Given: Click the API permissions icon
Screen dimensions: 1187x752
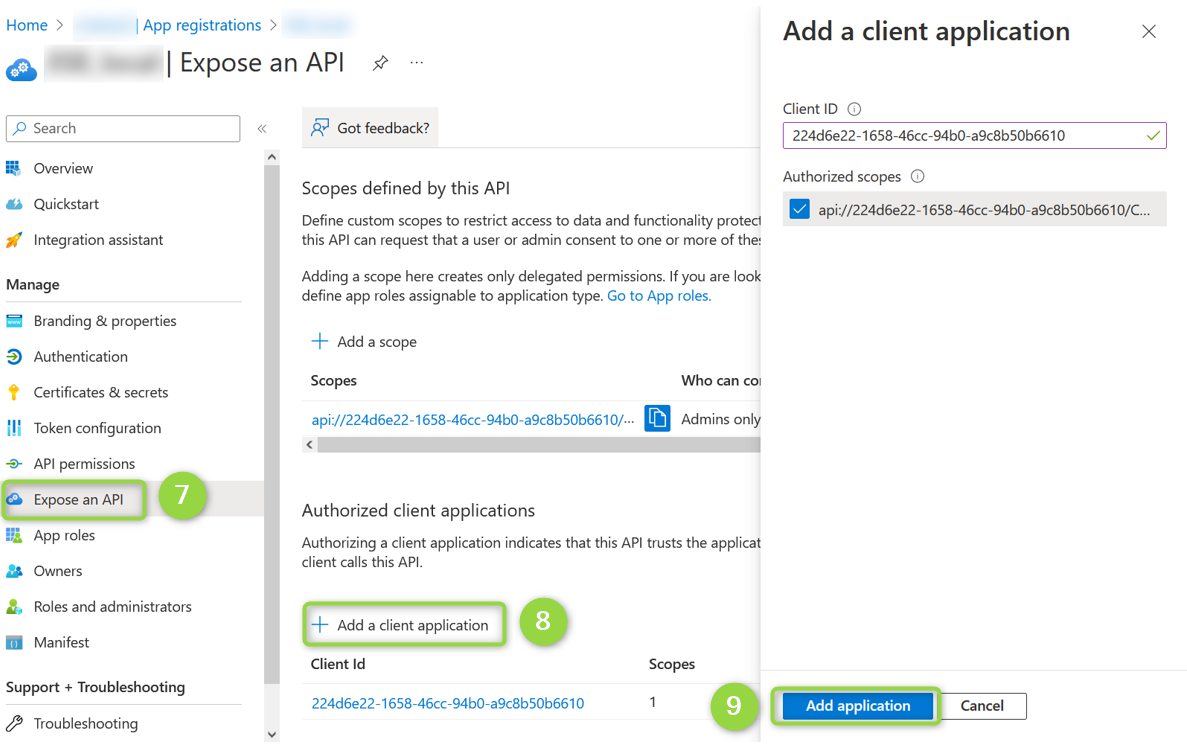Looking at the screenshot, I should (14, 463).
